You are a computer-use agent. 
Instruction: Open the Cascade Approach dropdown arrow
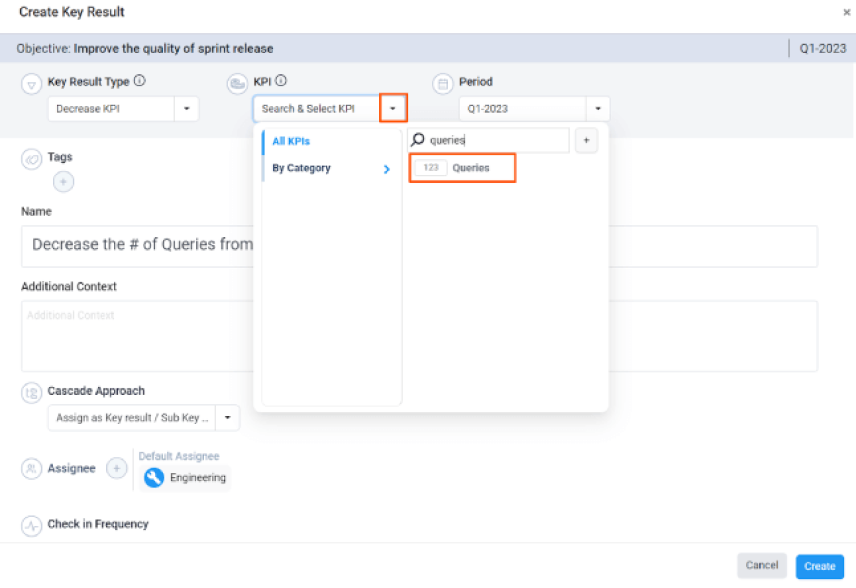[x=228, y=418]
